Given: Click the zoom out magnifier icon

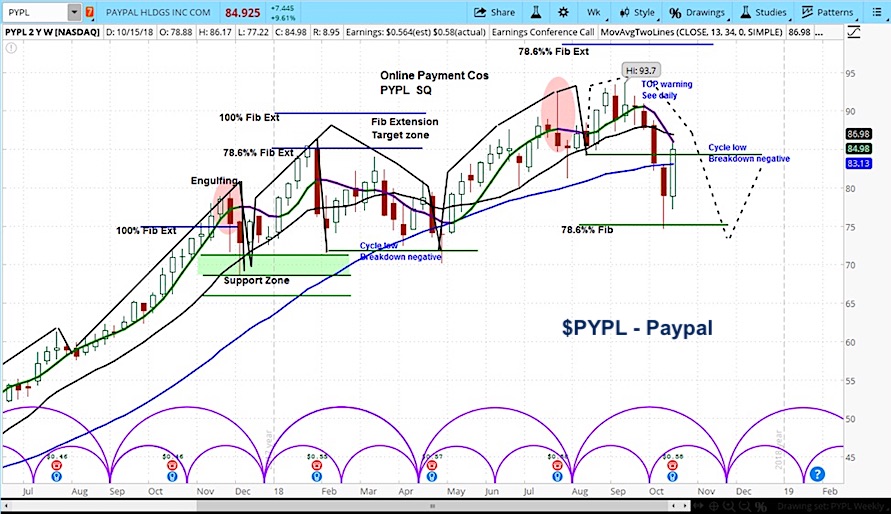Looking at the screenshot, I should (746, 506).
